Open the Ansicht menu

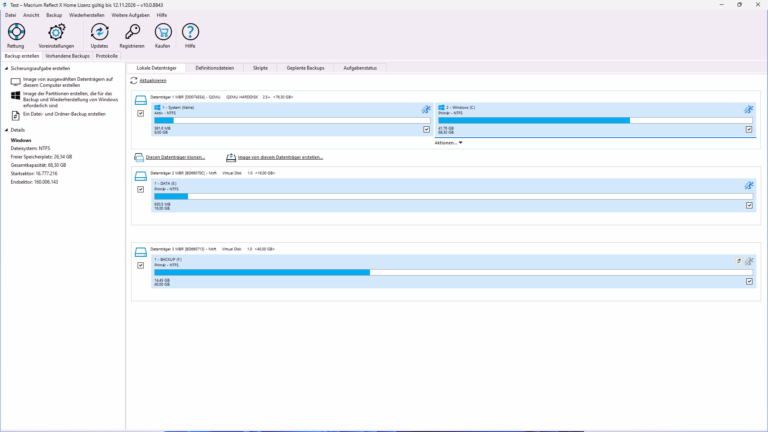(x=31, y=15)
